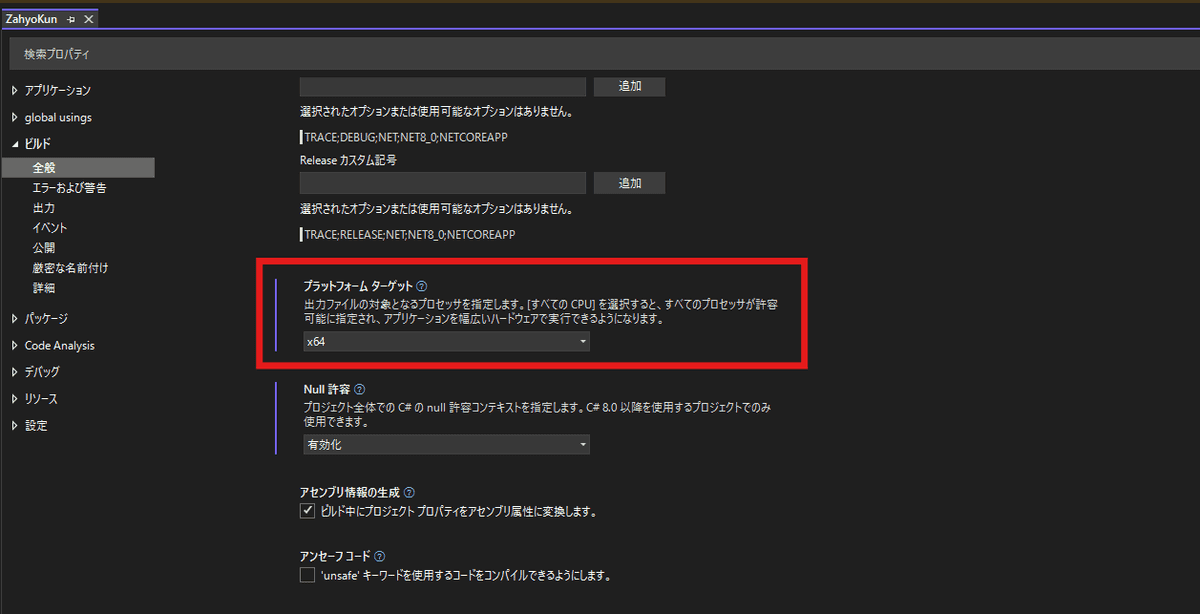Screen dimensions: 1200x614
Task: Expand the パッケージ section
Action: click(x=14, y=318)
